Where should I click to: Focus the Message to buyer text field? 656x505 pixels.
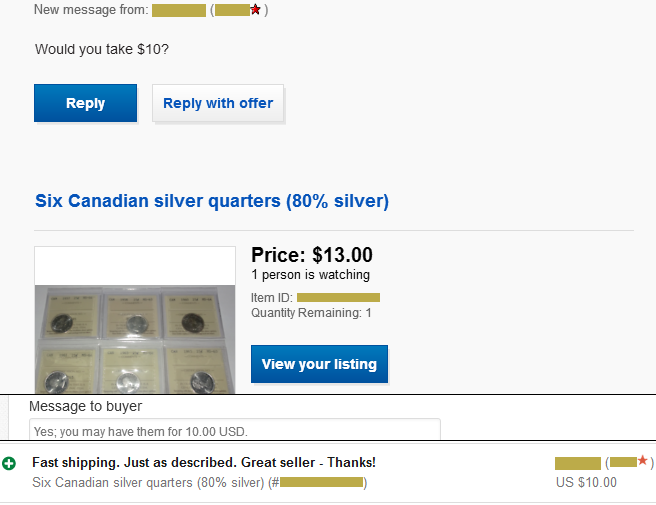point(234,431)
